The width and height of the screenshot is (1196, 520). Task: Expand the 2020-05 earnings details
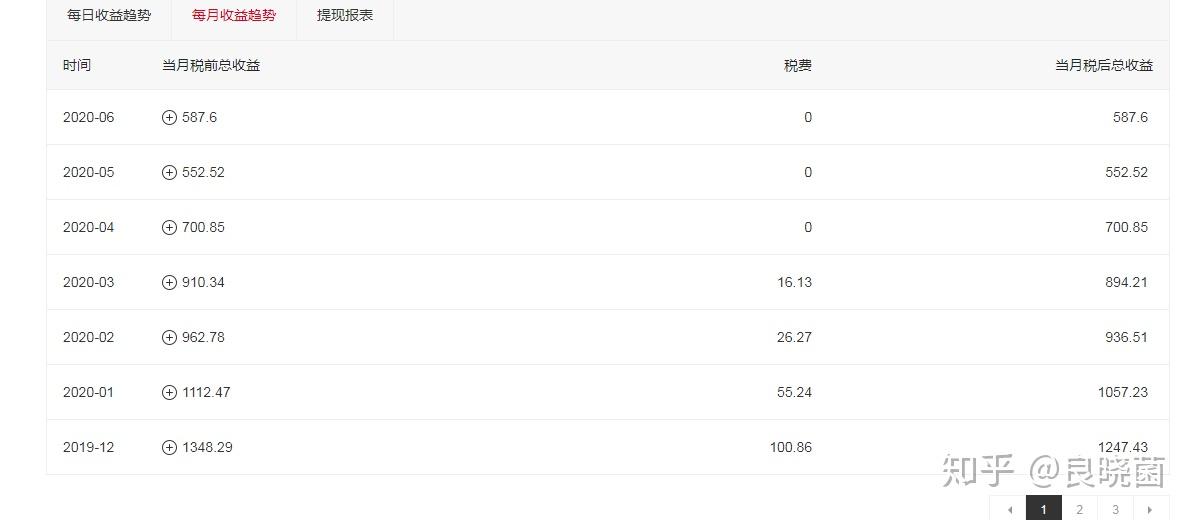point(169,172)
